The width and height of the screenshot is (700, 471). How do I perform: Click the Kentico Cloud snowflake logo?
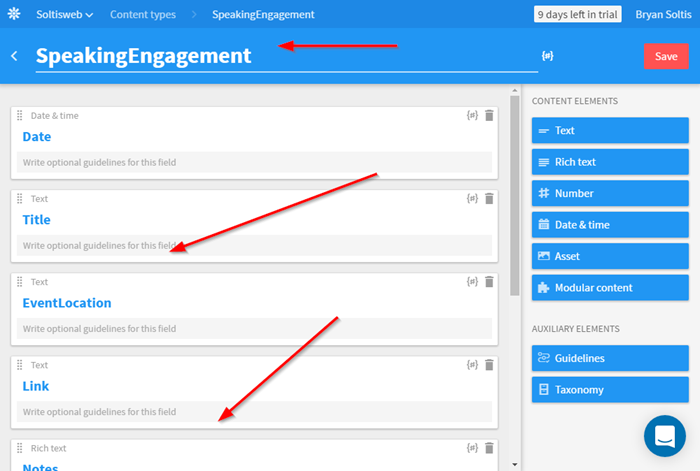point(14,14)
